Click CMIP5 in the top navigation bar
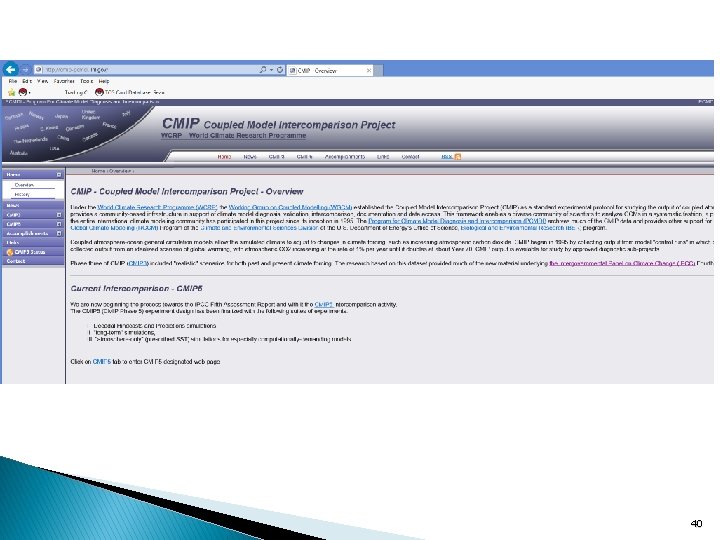 click(304, 157)
